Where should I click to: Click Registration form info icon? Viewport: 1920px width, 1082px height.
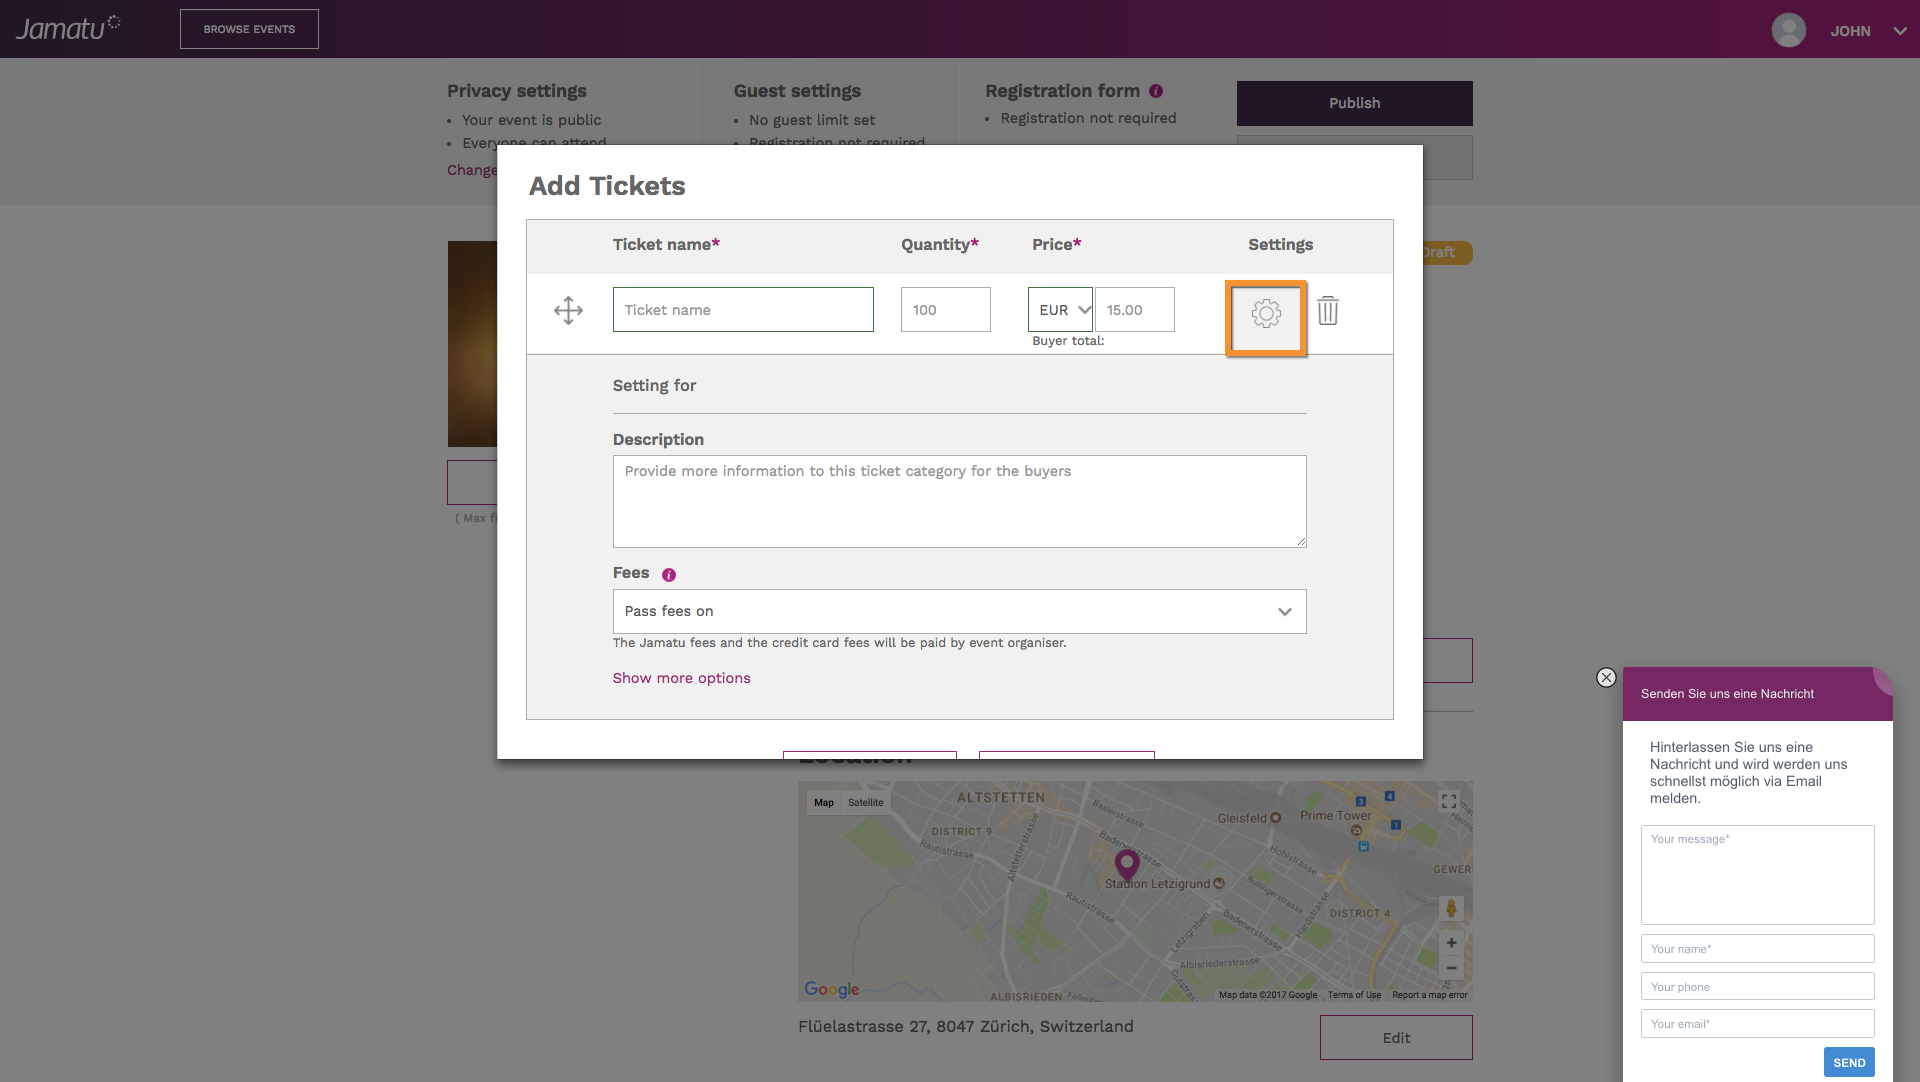pos(1156,91)
